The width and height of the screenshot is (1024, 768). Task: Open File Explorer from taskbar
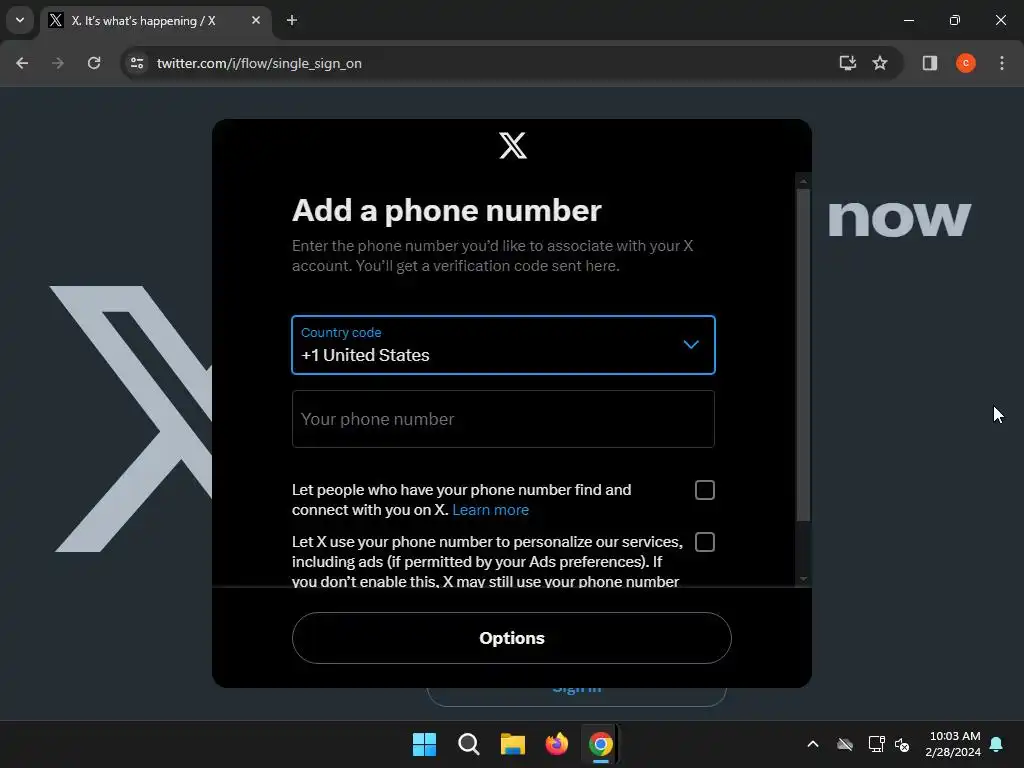coord(513,744)
